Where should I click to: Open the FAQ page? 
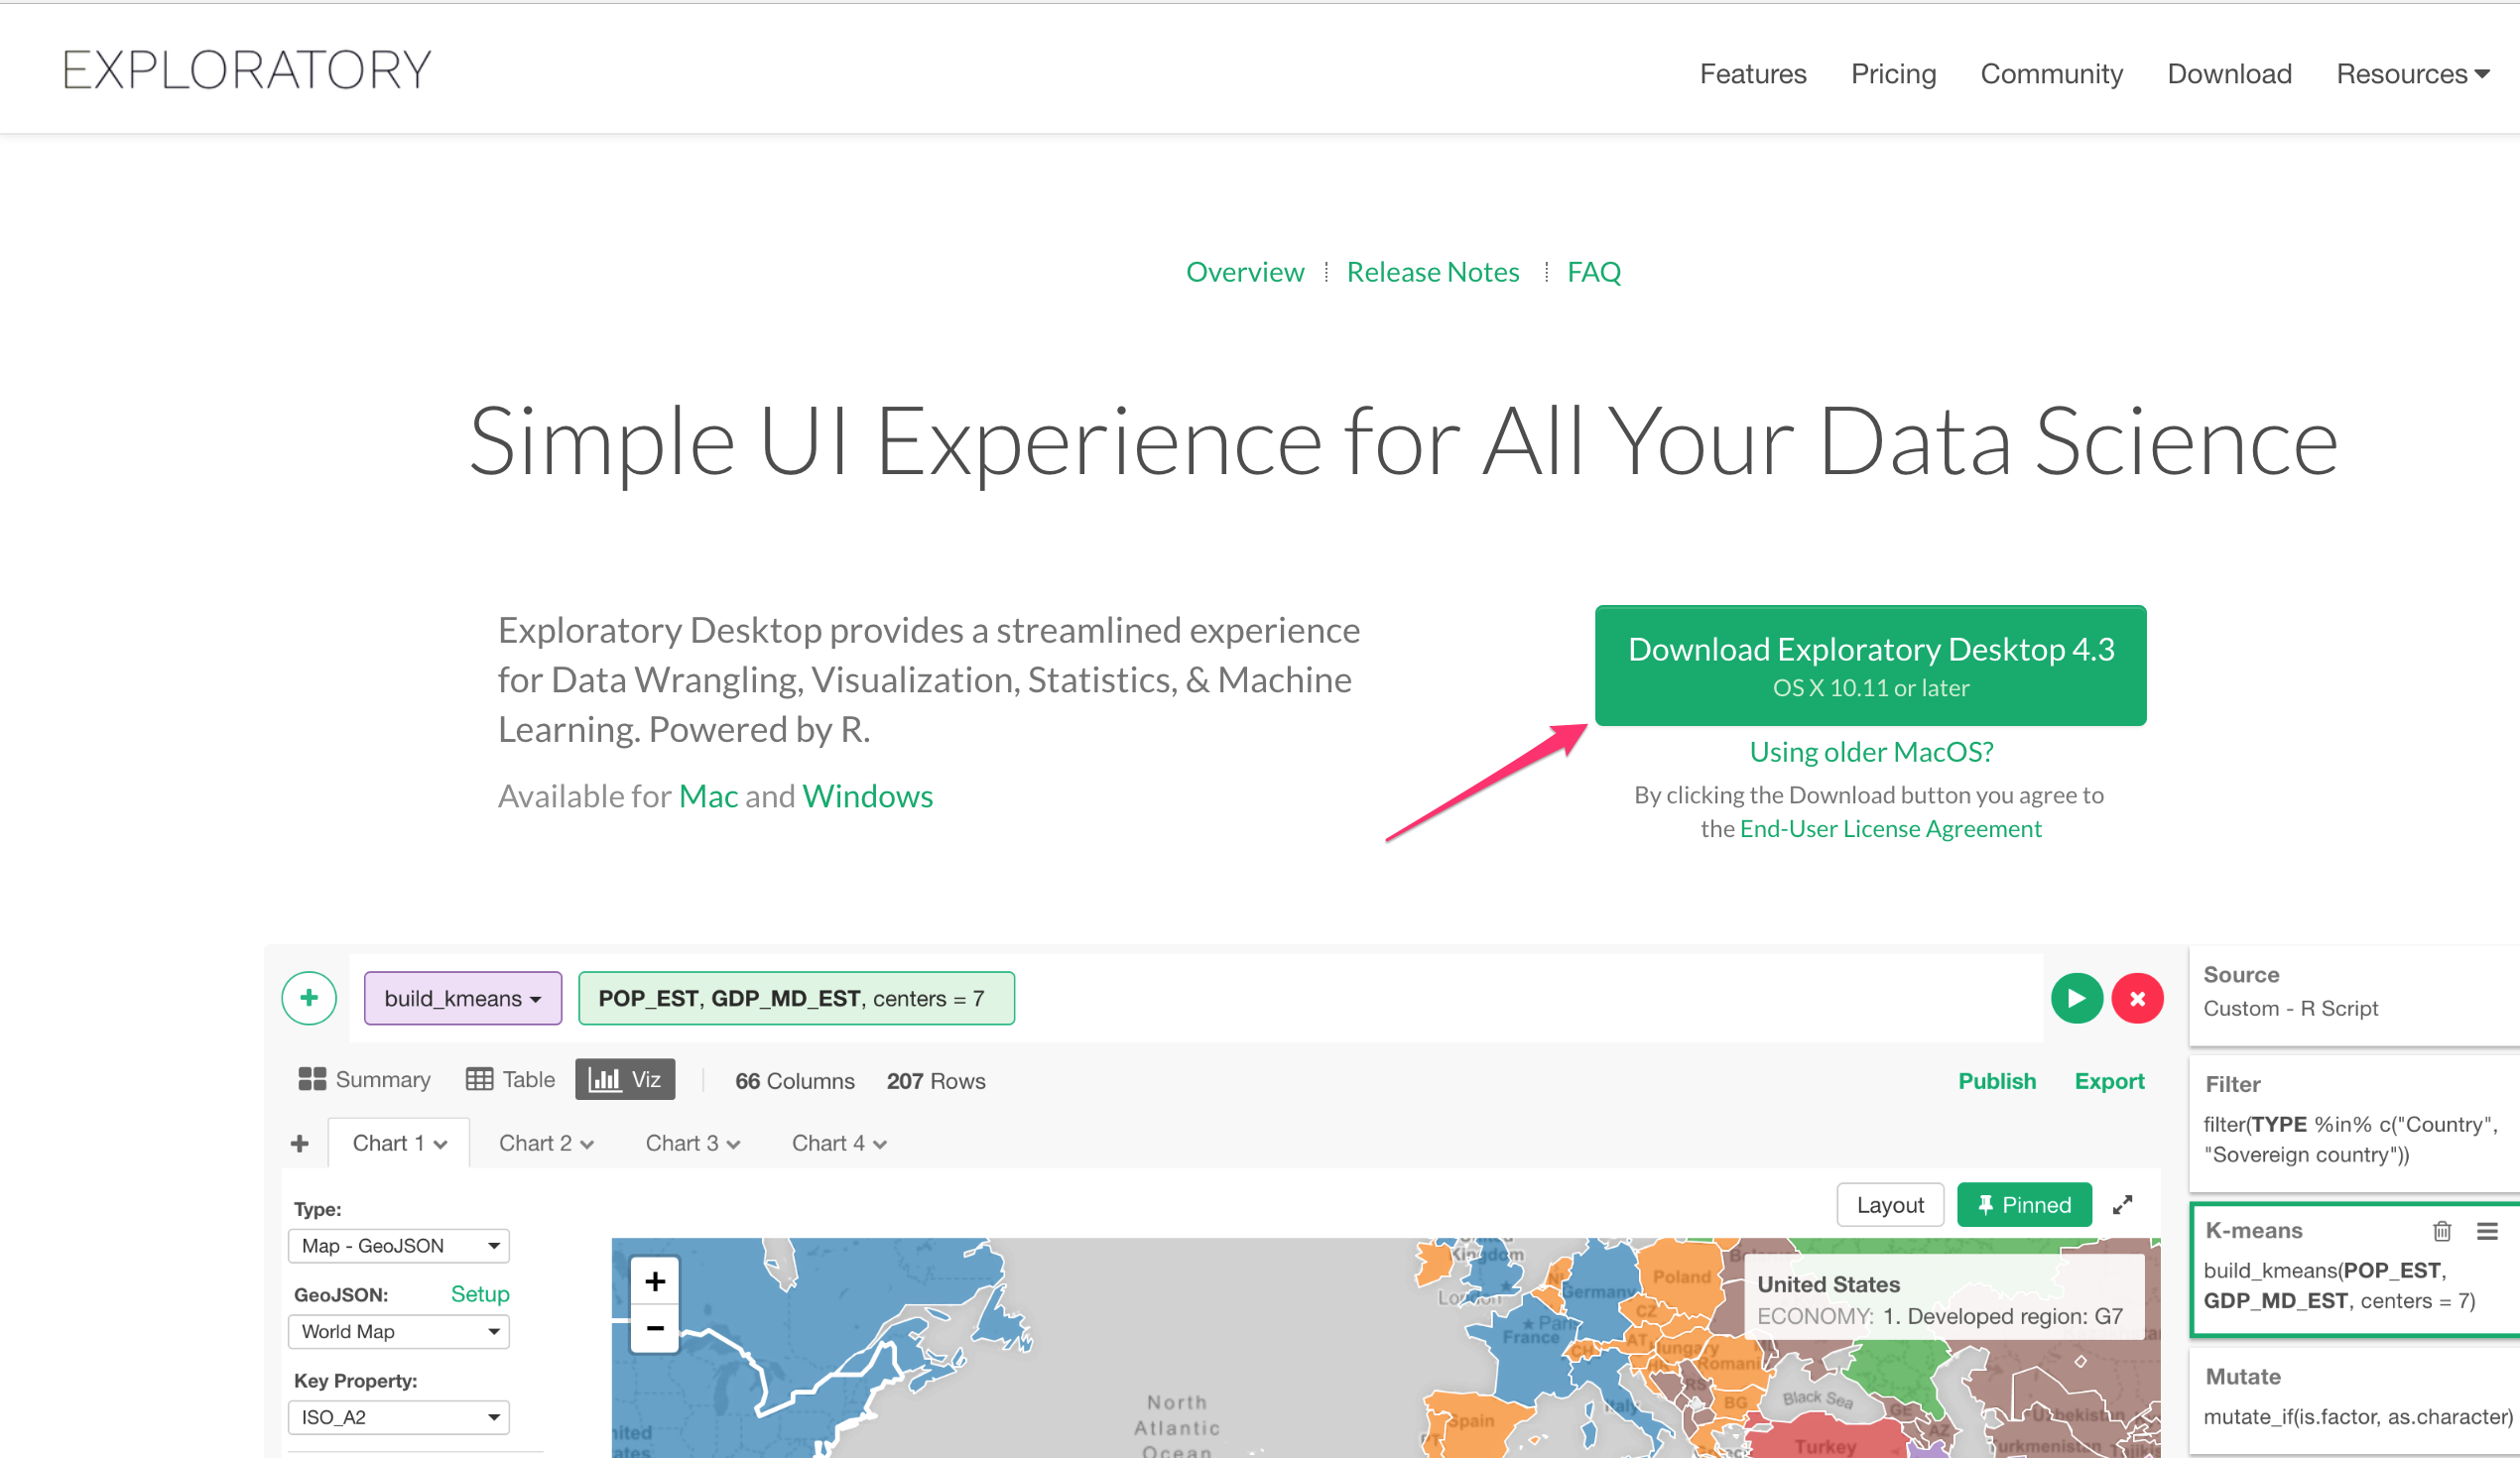point(1594,272)
